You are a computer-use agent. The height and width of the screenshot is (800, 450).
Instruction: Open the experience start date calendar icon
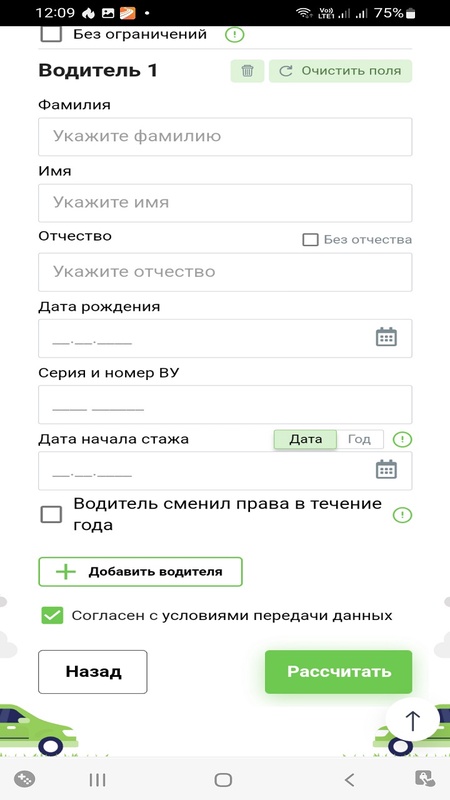[x=386, y=469]
